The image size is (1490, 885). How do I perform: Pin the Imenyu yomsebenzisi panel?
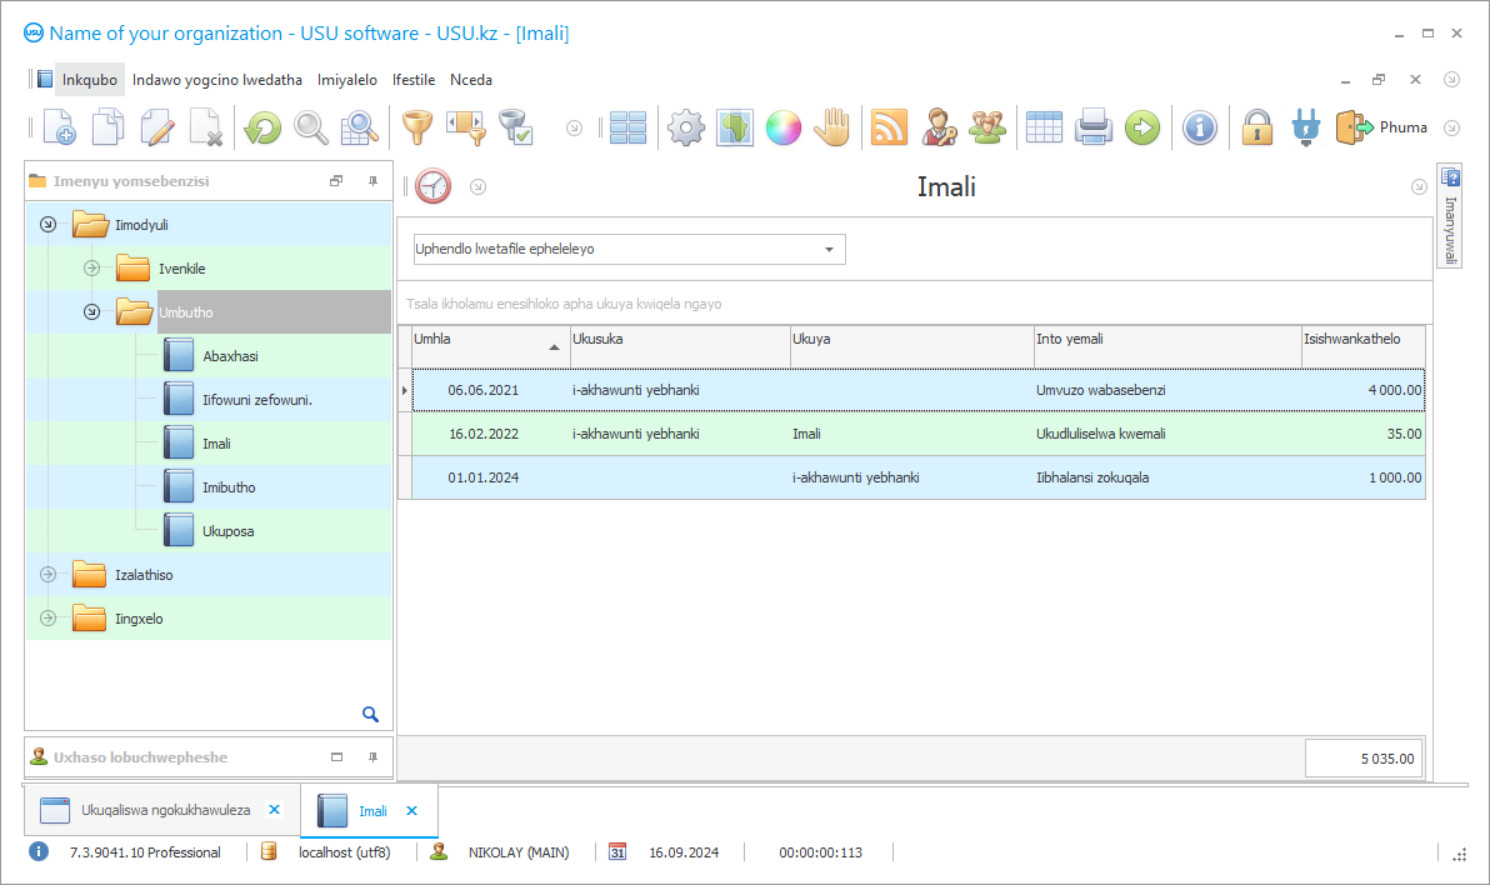[x=373, y=181]
